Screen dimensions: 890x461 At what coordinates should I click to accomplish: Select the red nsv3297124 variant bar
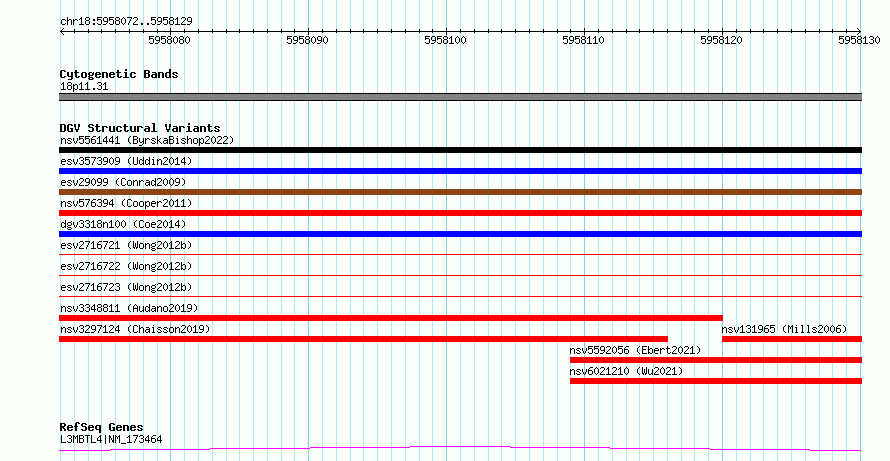pyautogui.click(x=363, y=339)
